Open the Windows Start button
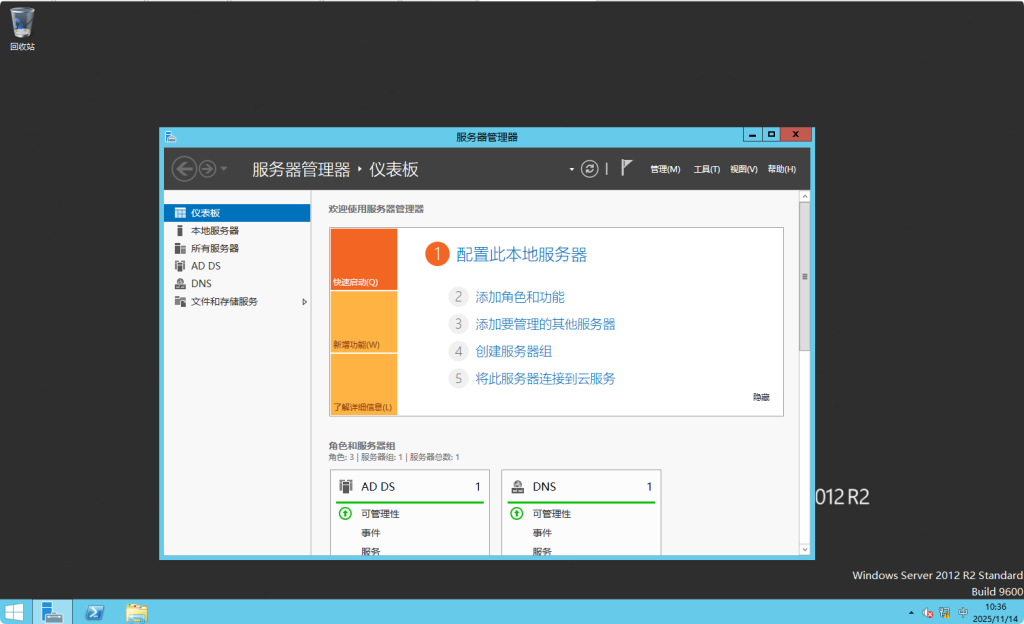The image size is (1024, 624). (x=13, y=612)
